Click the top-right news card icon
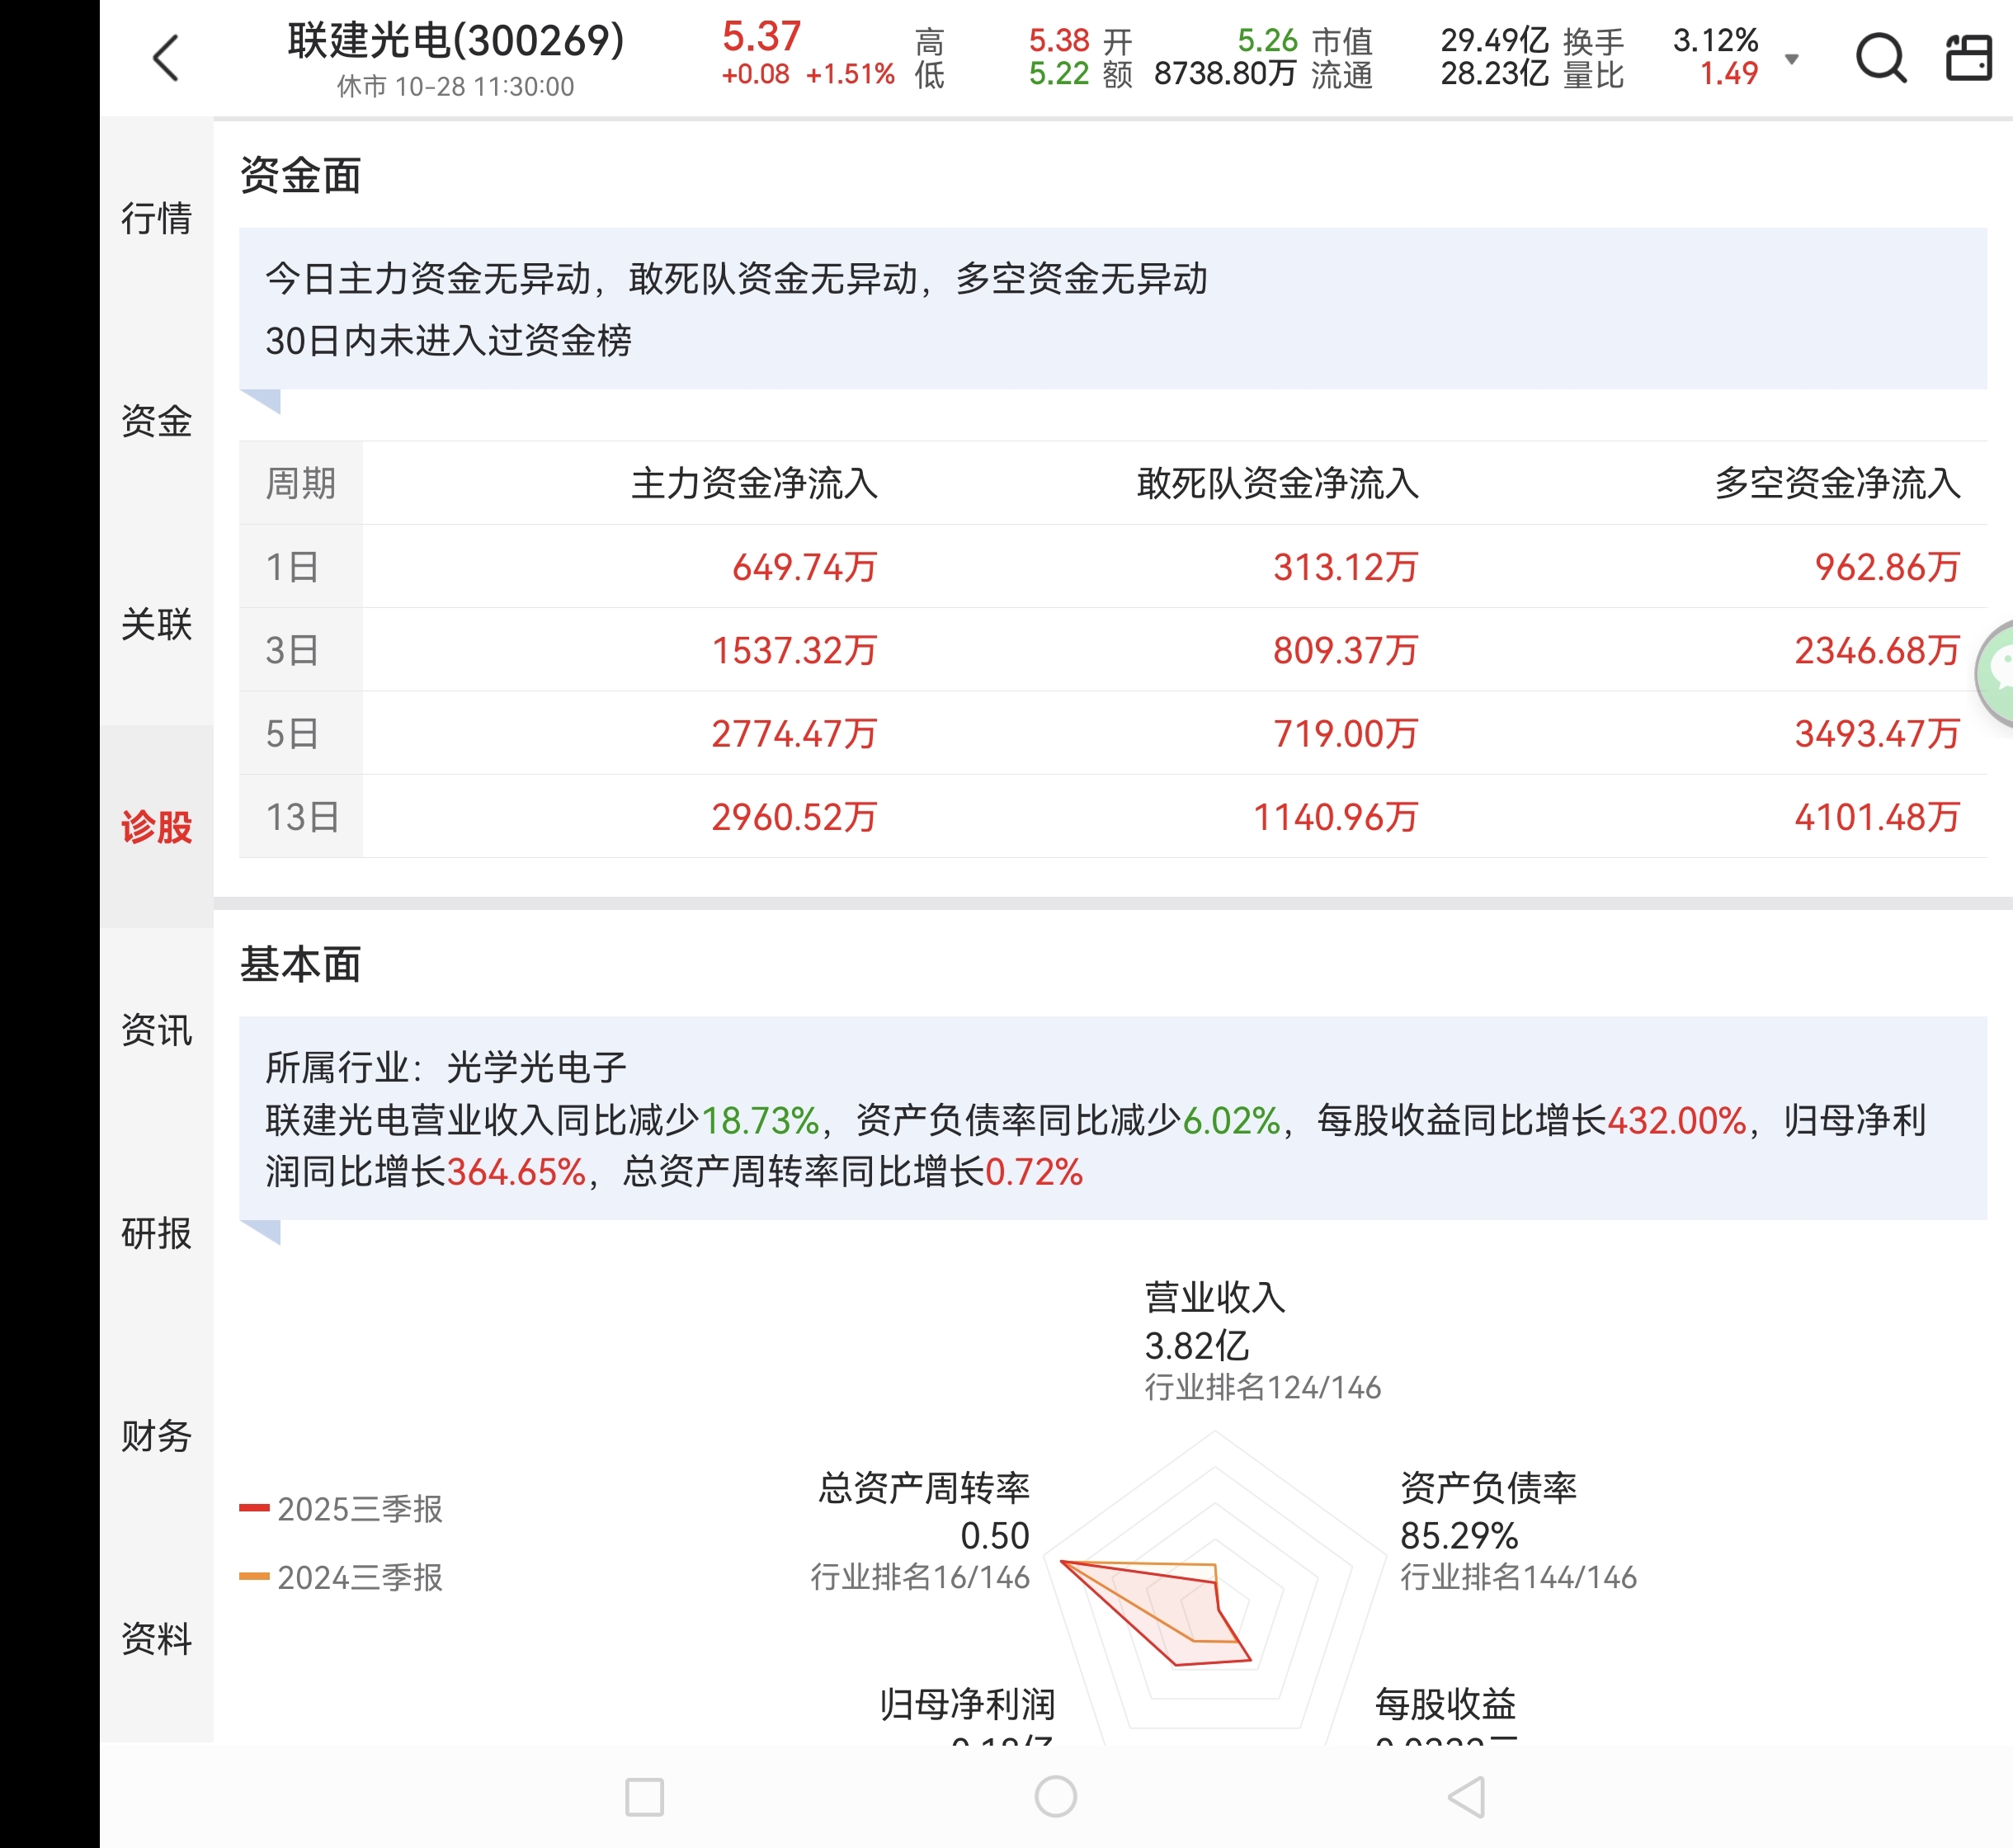The width and height of the screenshot is (2013, 1848). click(1968, 58)
